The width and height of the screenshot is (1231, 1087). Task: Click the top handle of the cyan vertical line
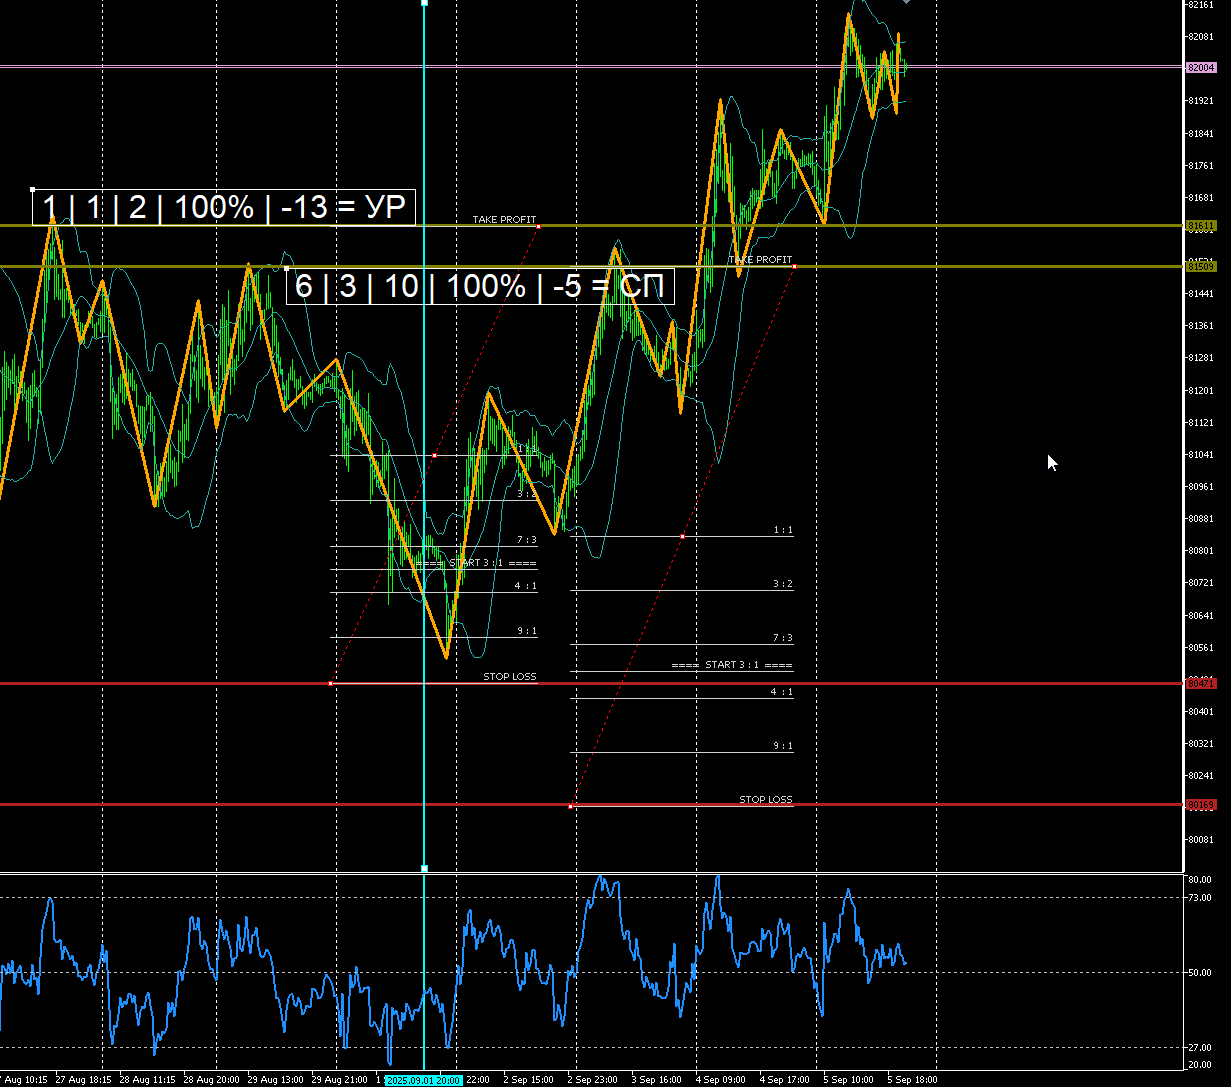pyautogui.click(x=424, y=3)
